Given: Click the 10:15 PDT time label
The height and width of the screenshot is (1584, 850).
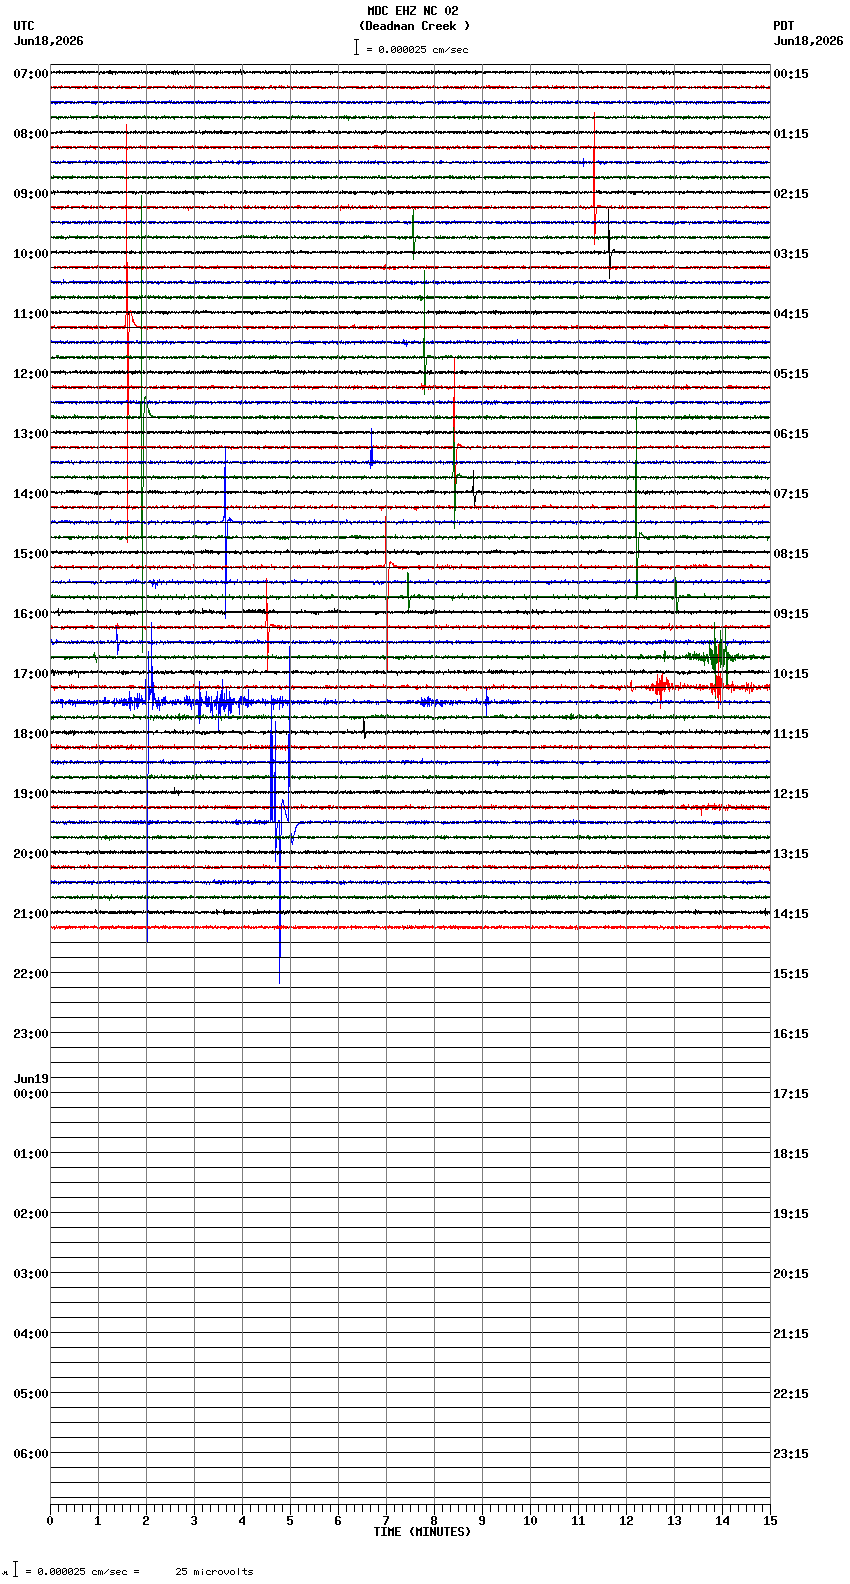Looking at the screenshot, I should point(791,674).
